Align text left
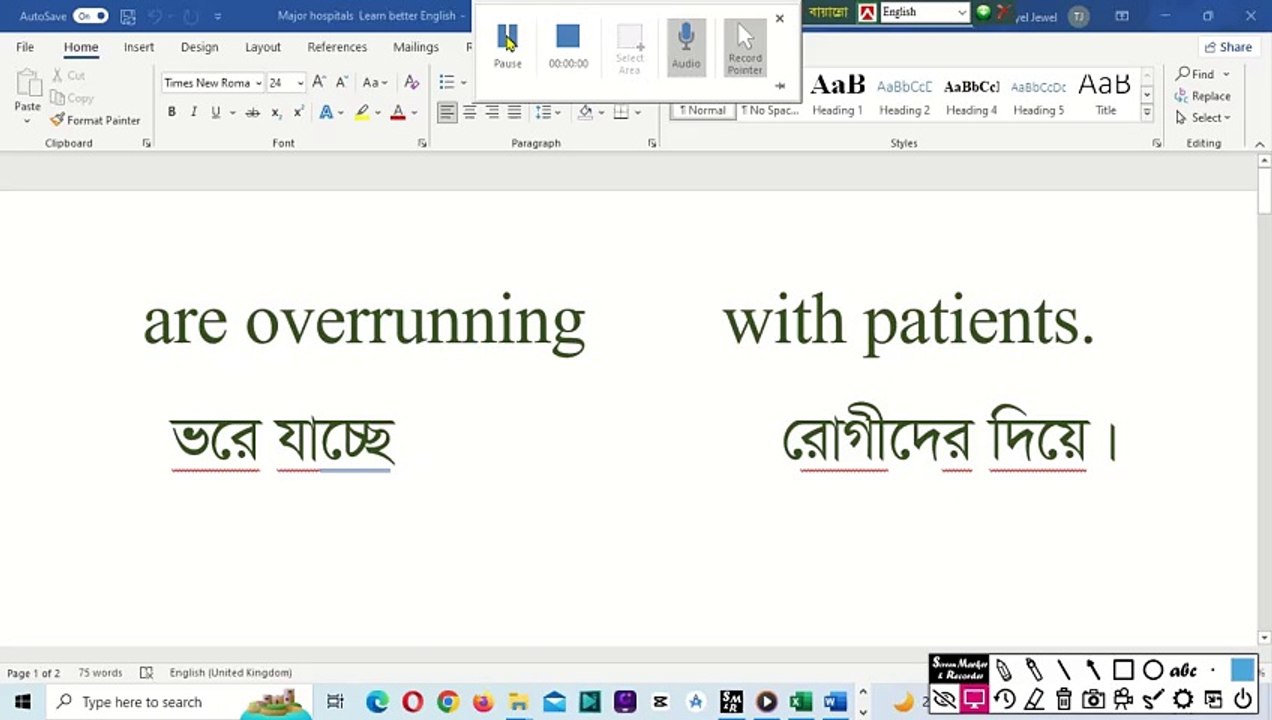Viewport: 1272px width, 720px height. pos(447,112)
